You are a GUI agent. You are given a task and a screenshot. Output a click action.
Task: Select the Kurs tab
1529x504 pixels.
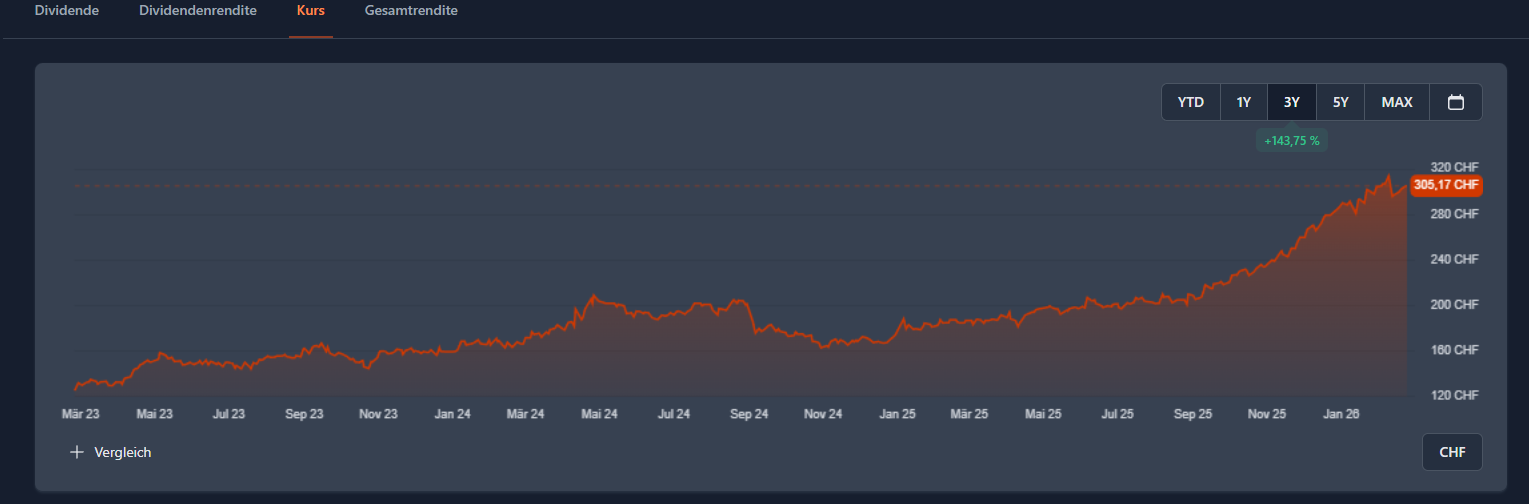coord(311,11)
